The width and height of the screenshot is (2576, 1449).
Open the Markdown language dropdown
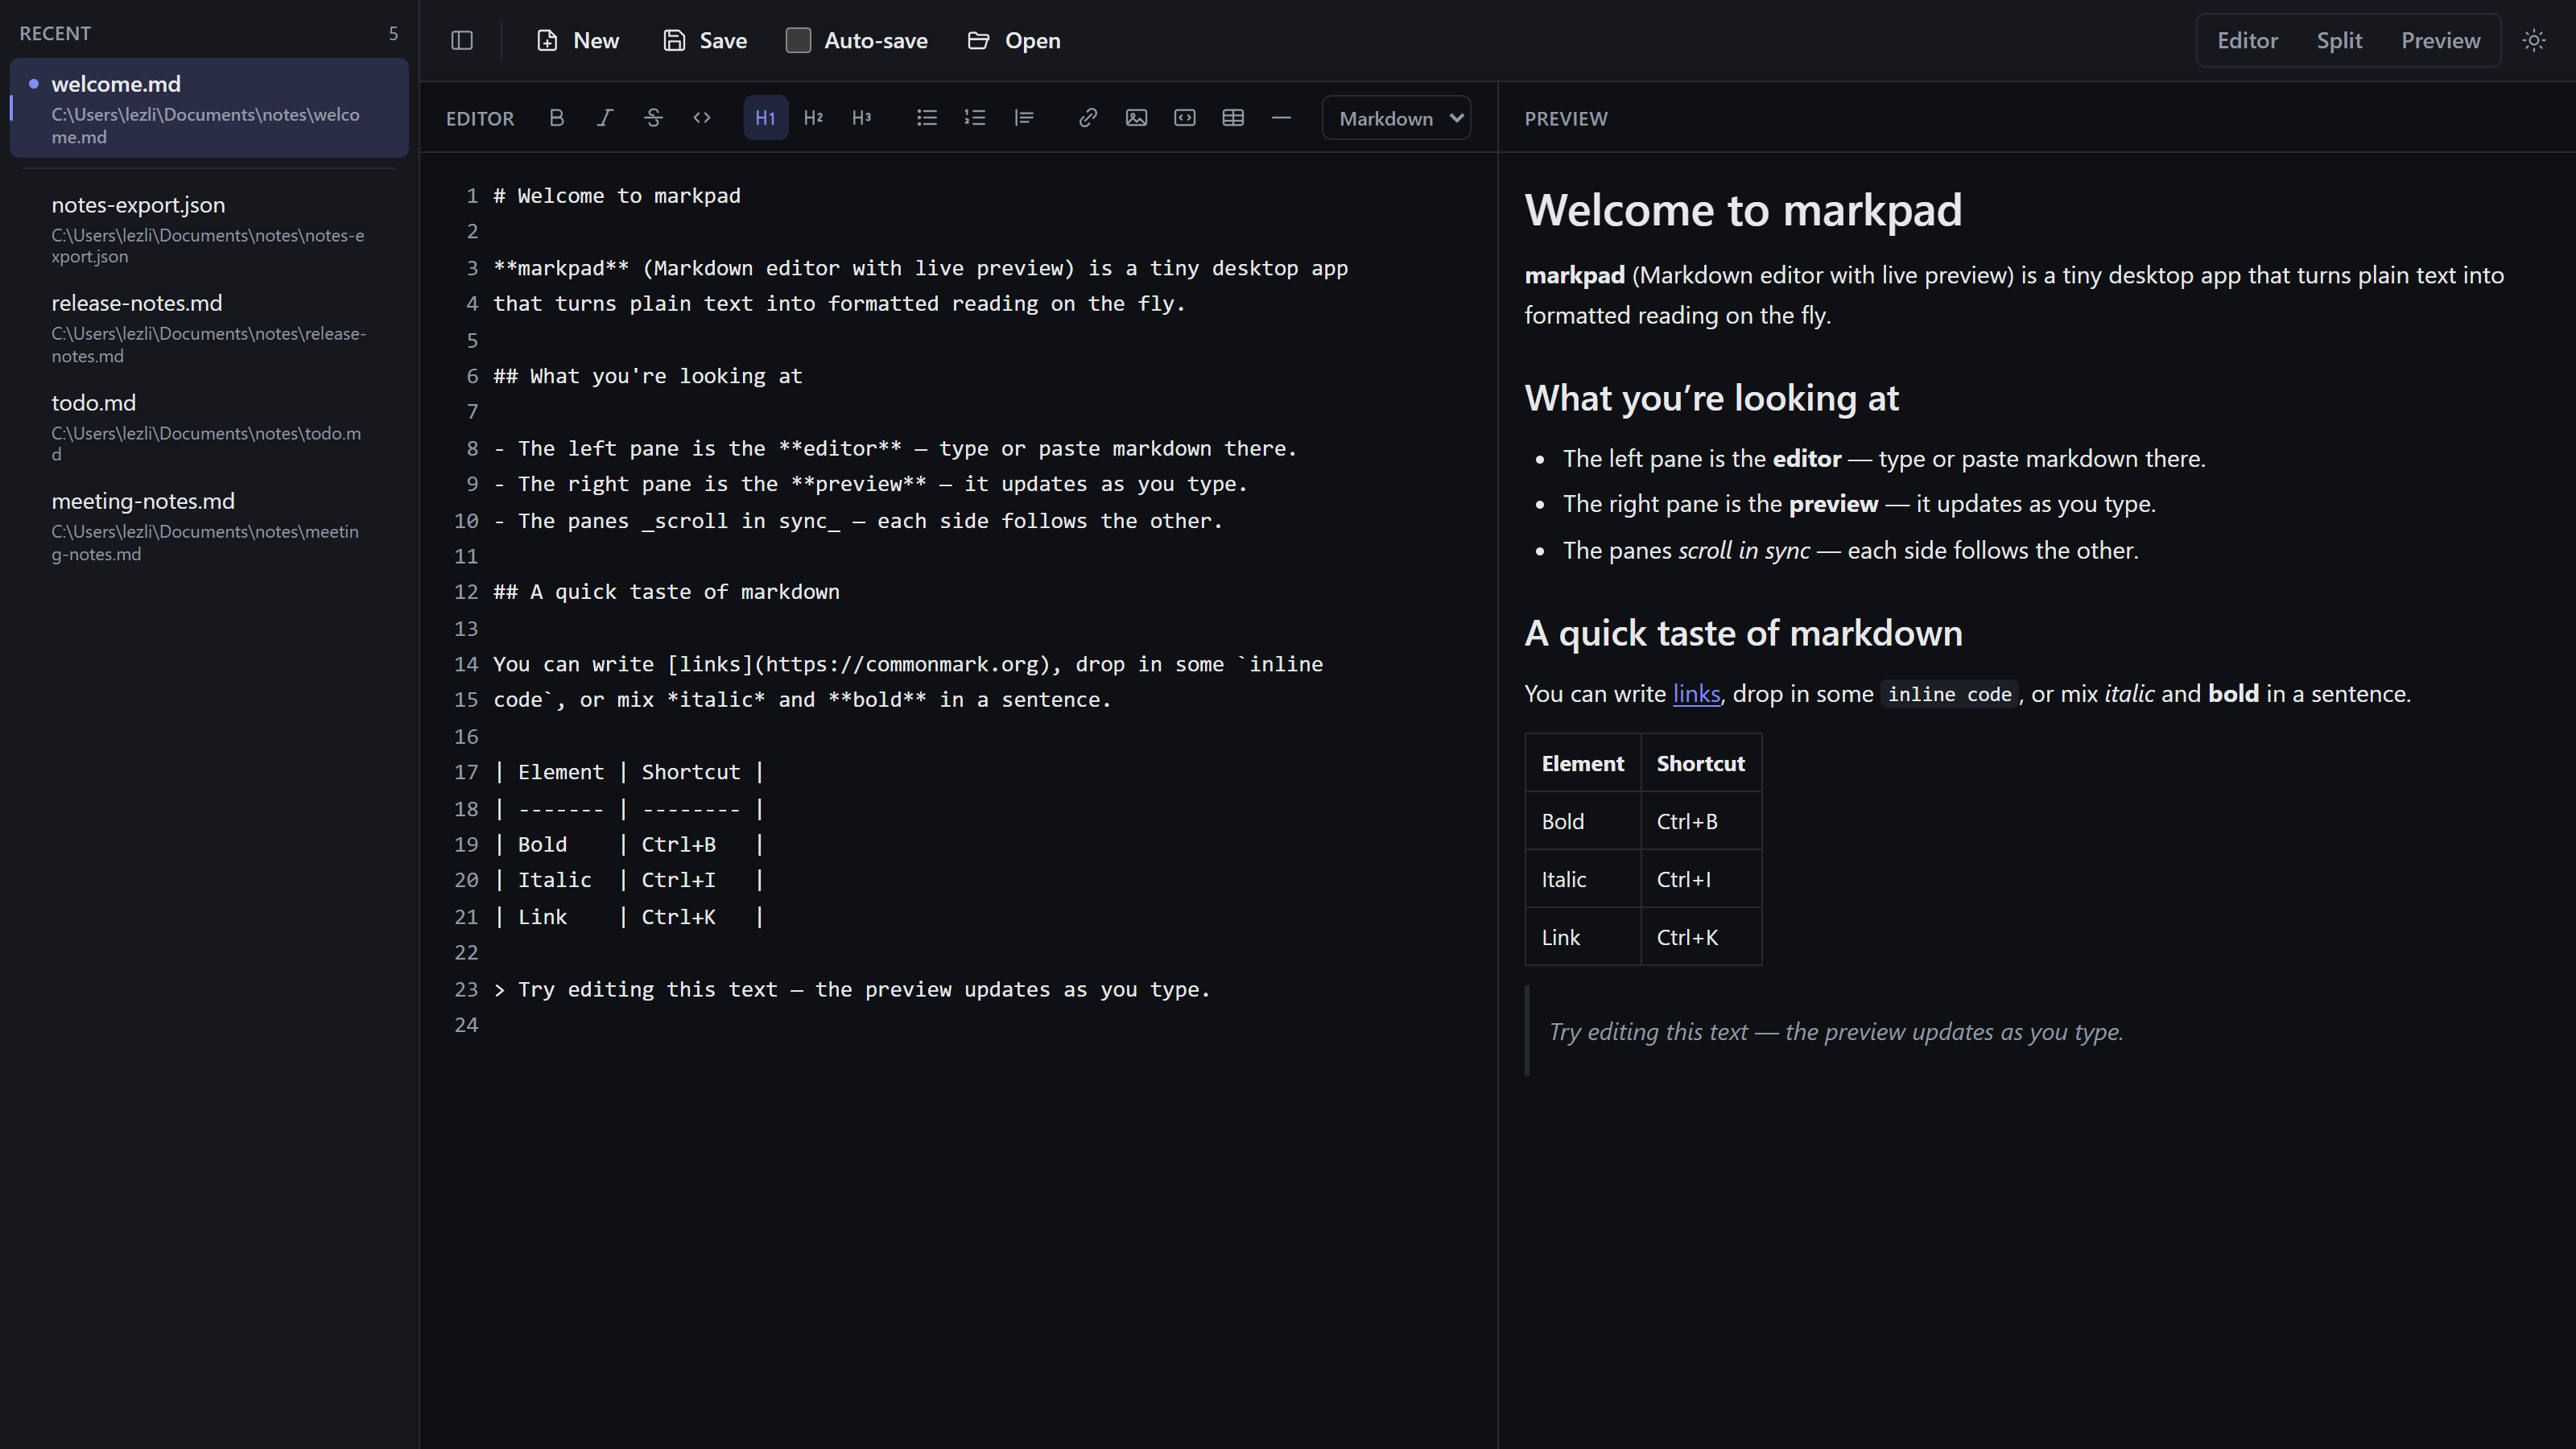(x=1397, y=118)
